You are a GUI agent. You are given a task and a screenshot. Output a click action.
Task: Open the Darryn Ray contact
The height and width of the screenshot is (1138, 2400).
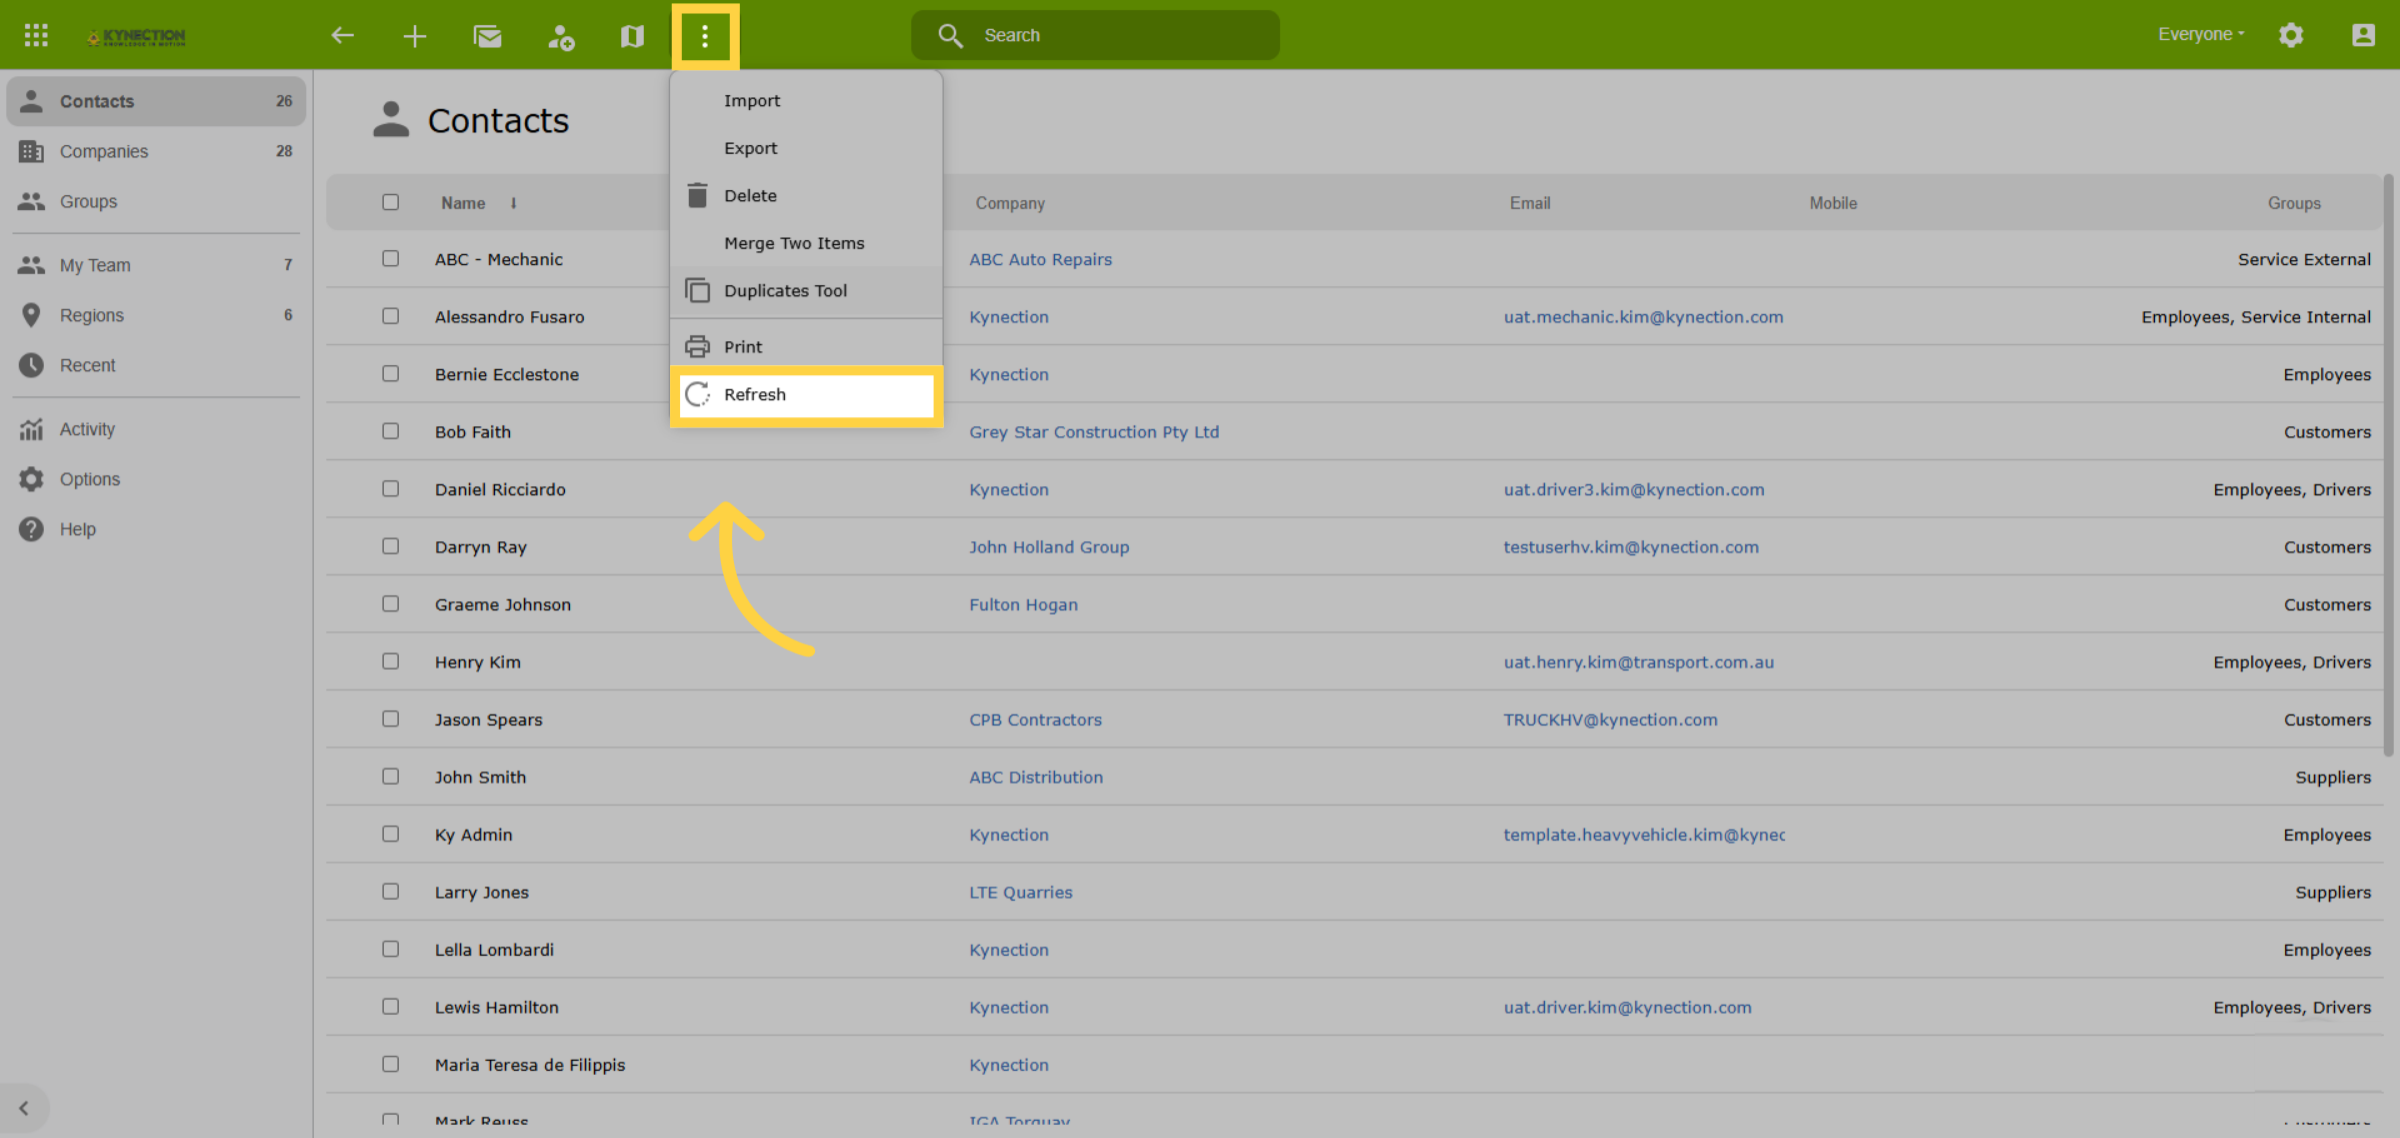pyautogui.click(x=480, y=547)
